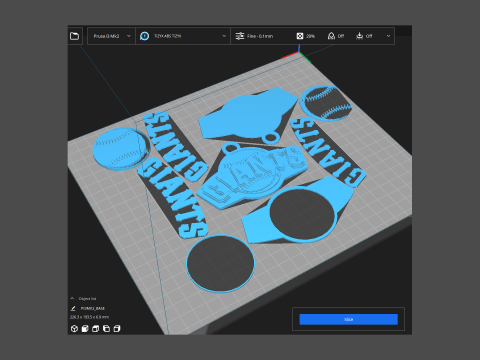Image resolution: width=480 pixels, height=360 pixels.
Task: Click the infill density icon
Action: [x=300, y=36]
